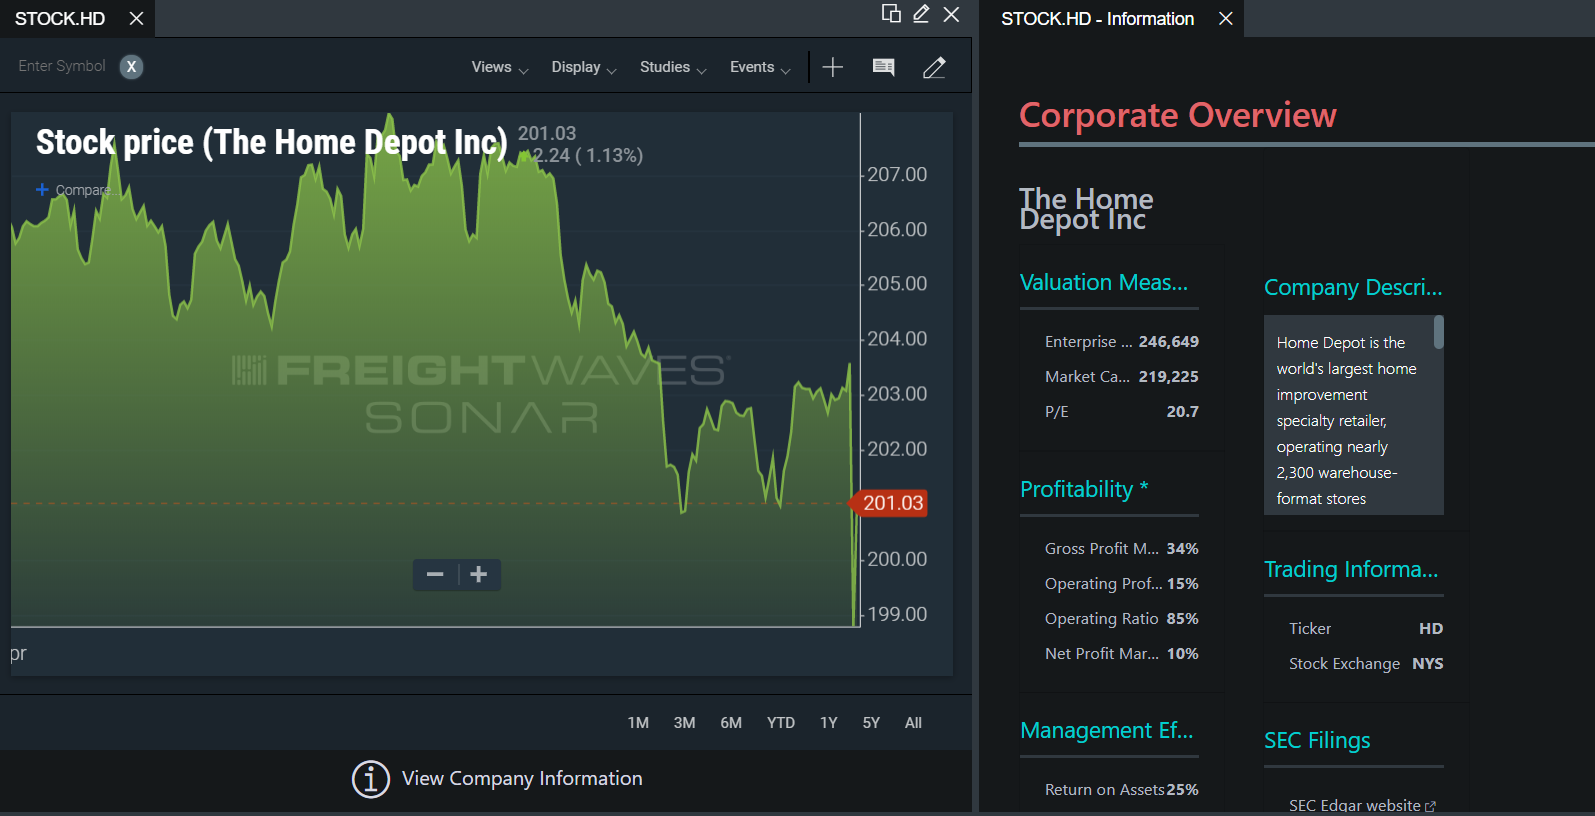Open the Studies dropdown menu
1595x816 pixels.
pos(673,67)
